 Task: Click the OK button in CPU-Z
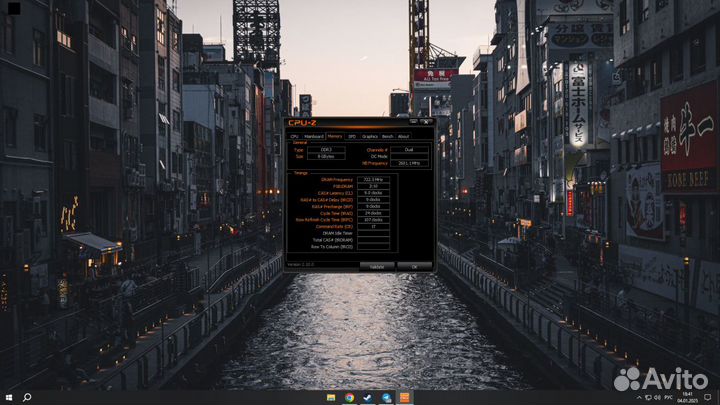point(413,266)
